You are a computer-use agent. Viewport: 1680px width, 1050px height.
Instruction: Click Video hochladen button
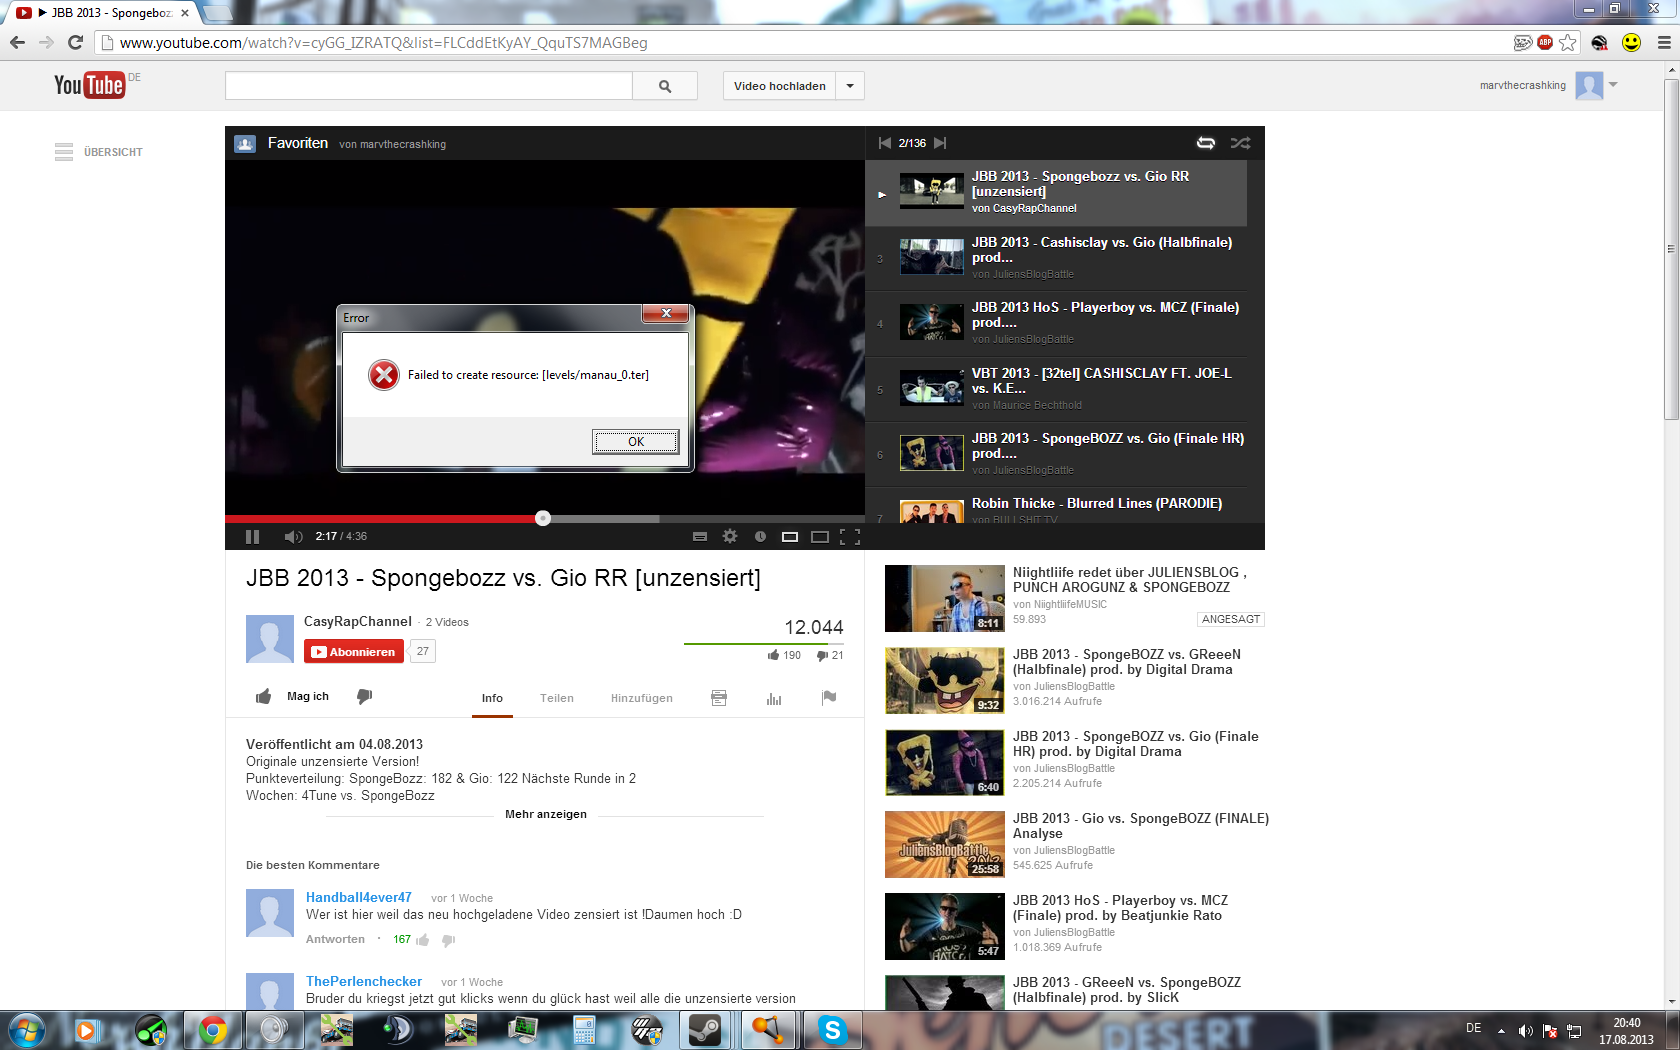pos(779,86)
